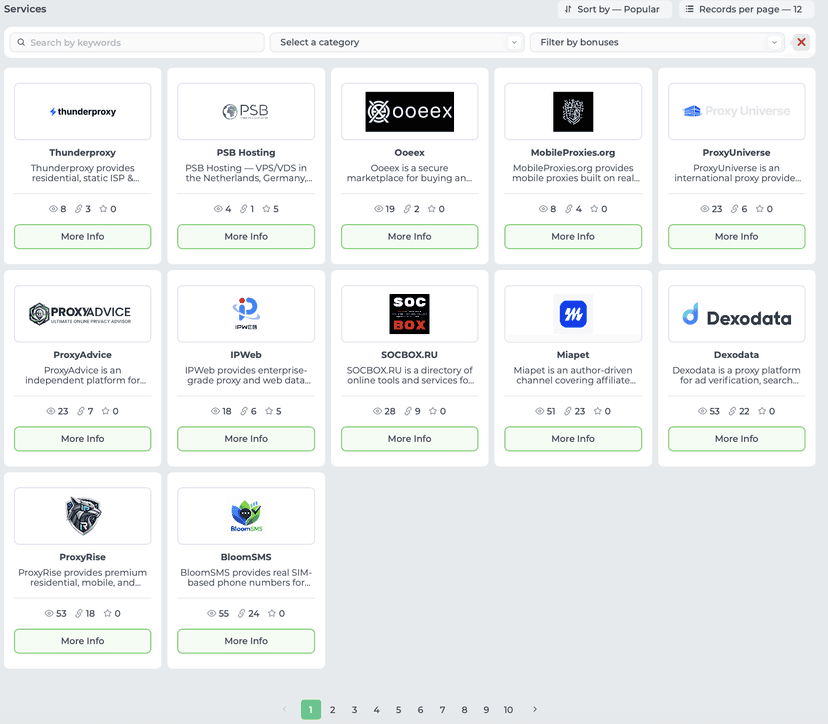Image resolution: width=828 pixels, height=724 pixels.
Task: Click the ProxyRise wolf shield logo
Action: [83, 516]
